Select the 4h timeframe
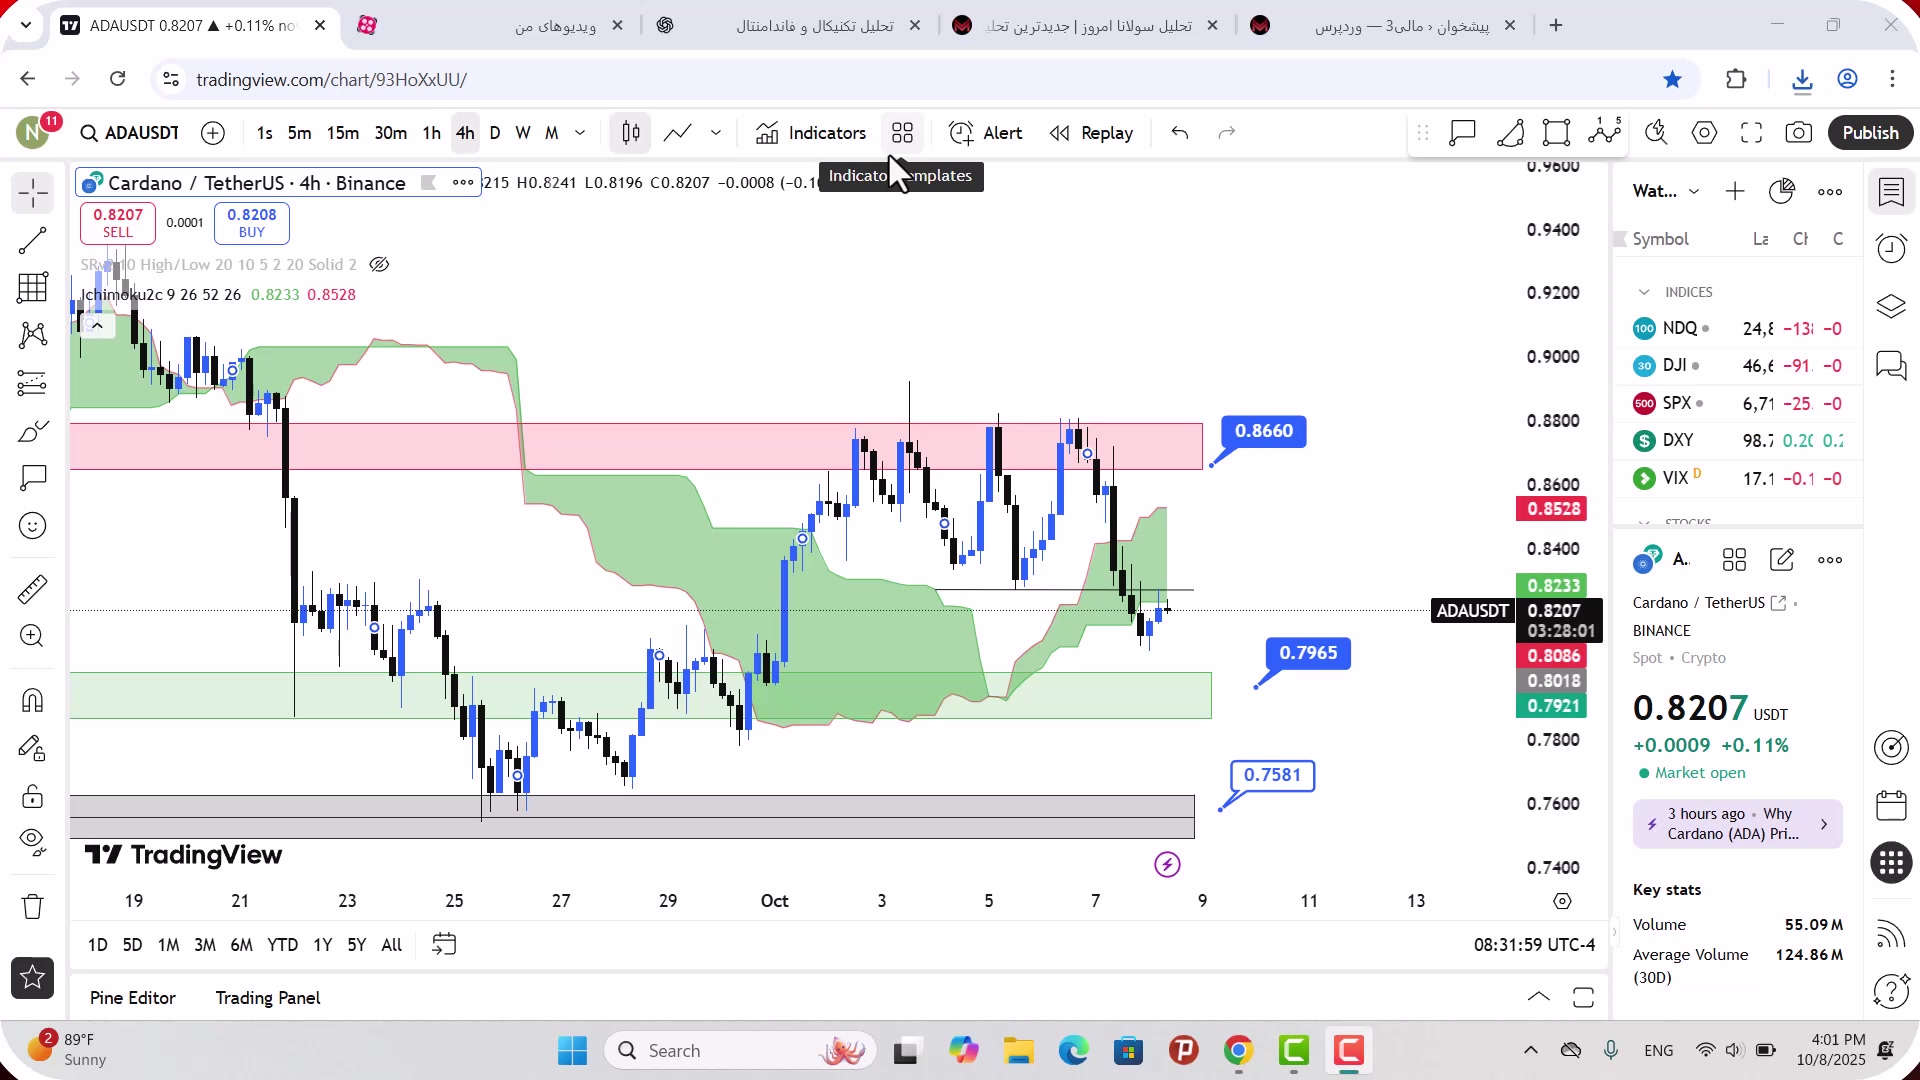The width and height of the screenshot is (1920, 1080). click(465, 133)
